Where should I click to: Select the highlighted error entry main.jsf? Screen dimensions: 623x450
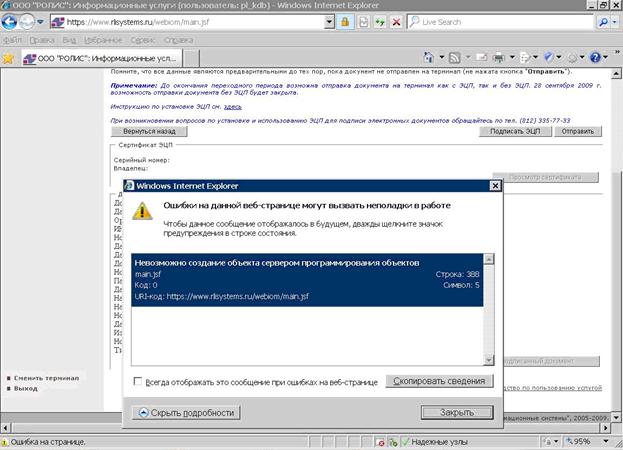(x=307, y=280)
